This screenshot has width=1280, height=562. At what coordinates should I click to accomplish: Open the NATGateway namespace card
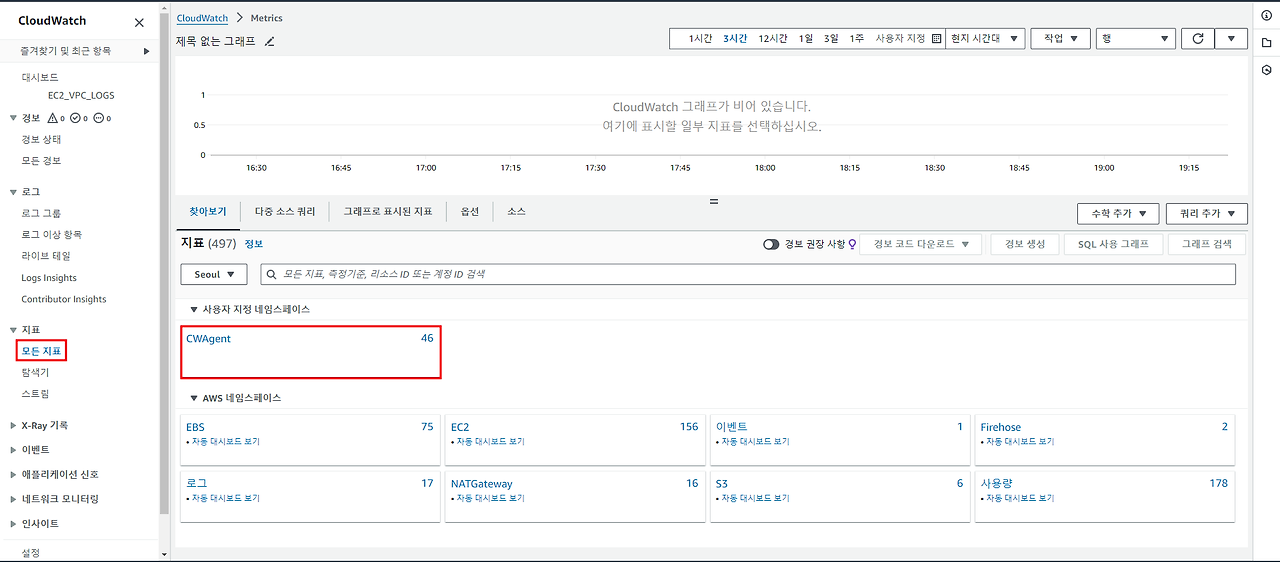pyautogui.click(x=575, y=496)
